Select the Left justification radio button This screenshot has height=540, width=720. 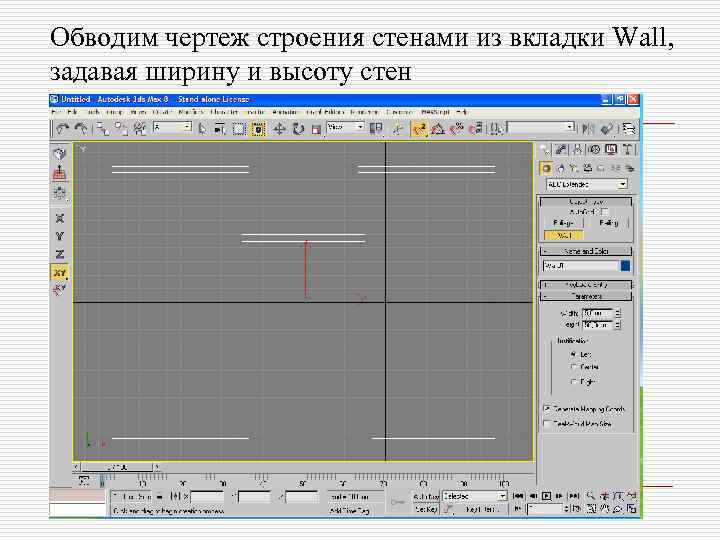573,354
